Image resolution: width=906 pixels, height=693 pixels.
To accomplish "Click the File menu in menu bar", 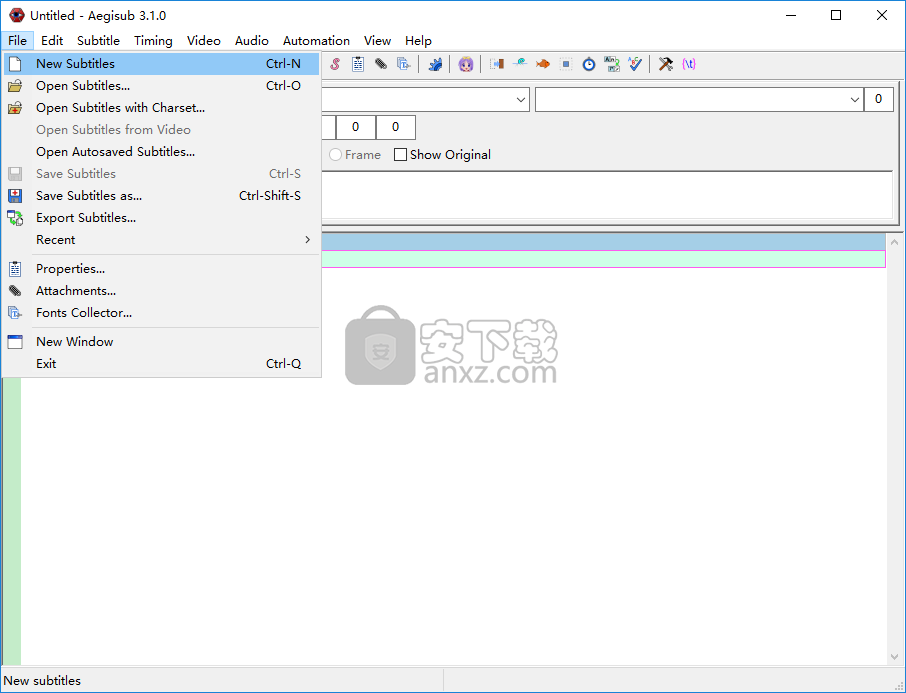I will tap(17, 40).
